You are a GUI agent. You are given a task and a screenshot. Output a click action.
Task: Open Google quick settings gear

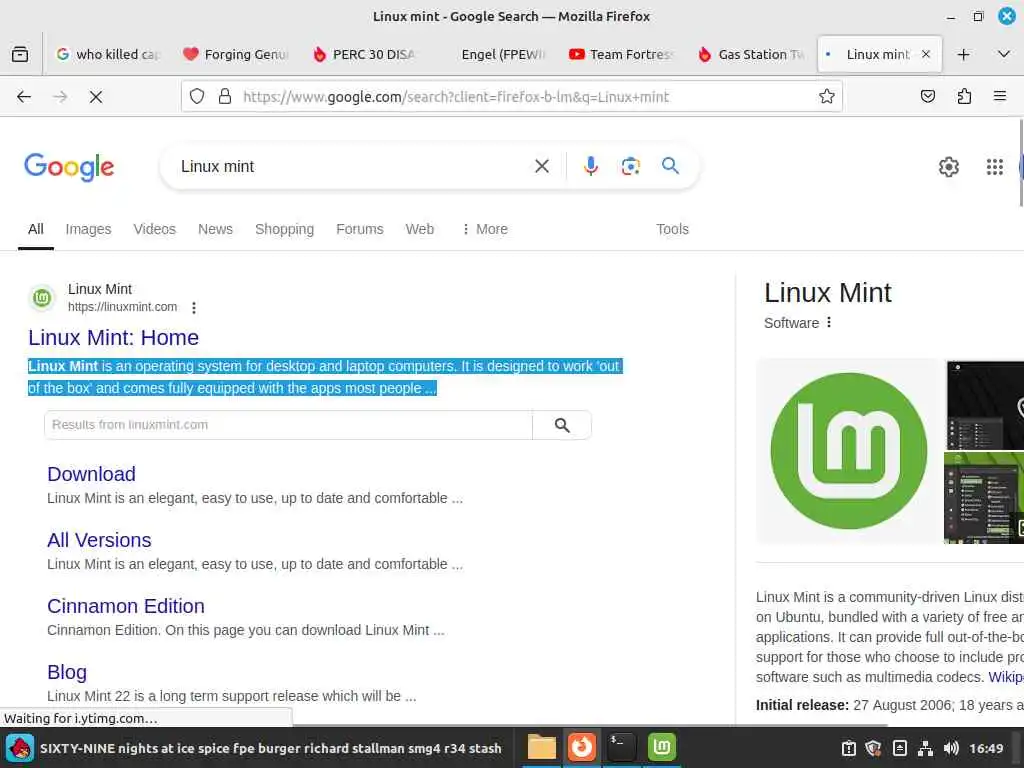pos(948,167)
